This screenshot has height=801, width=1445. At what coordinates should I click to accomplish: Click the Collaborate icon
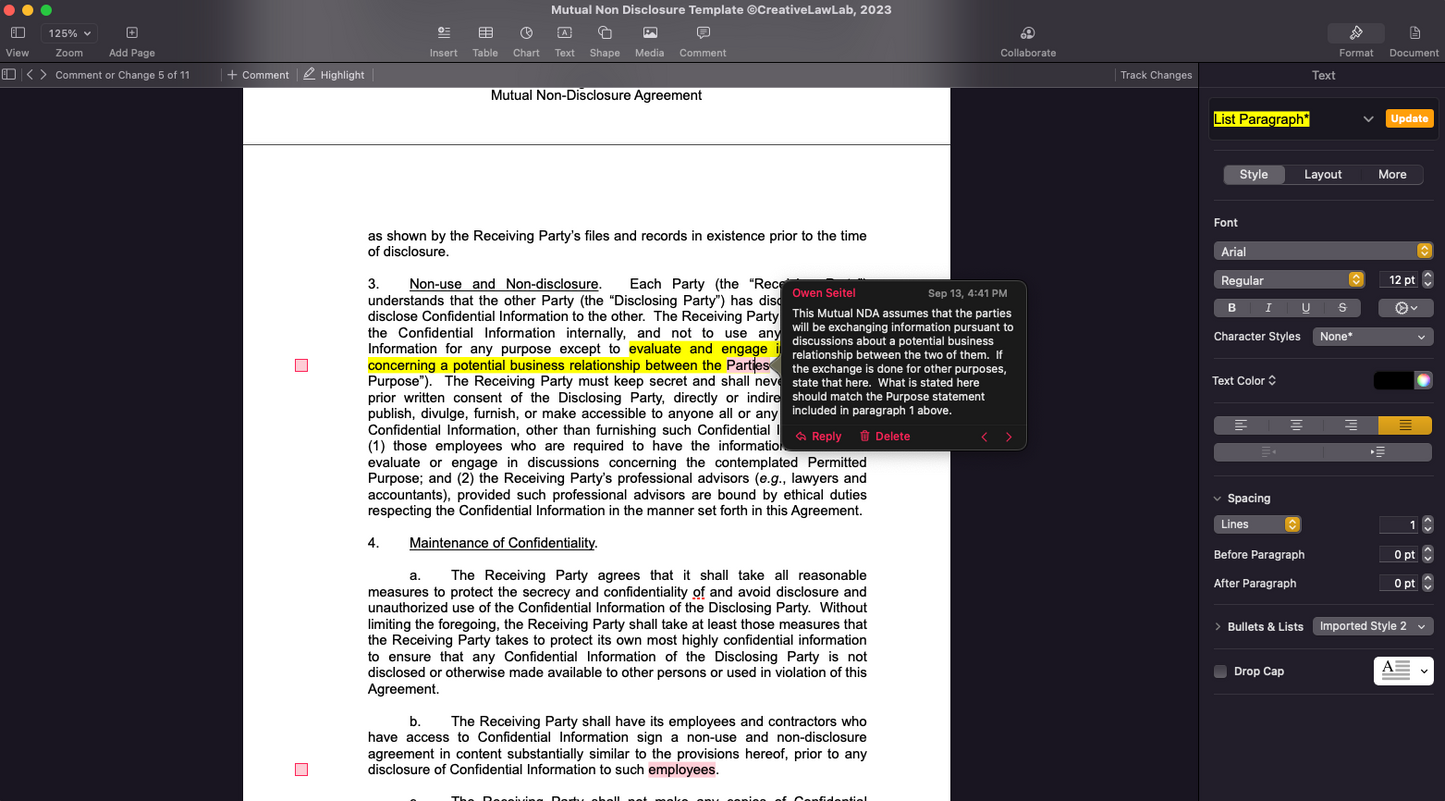tap(1028, 33)
